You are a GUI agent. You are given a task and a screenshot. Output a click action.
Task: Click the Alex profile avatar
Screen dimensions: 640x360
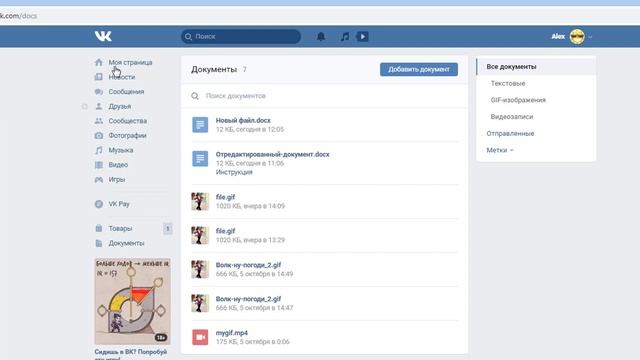coord(577,37)
